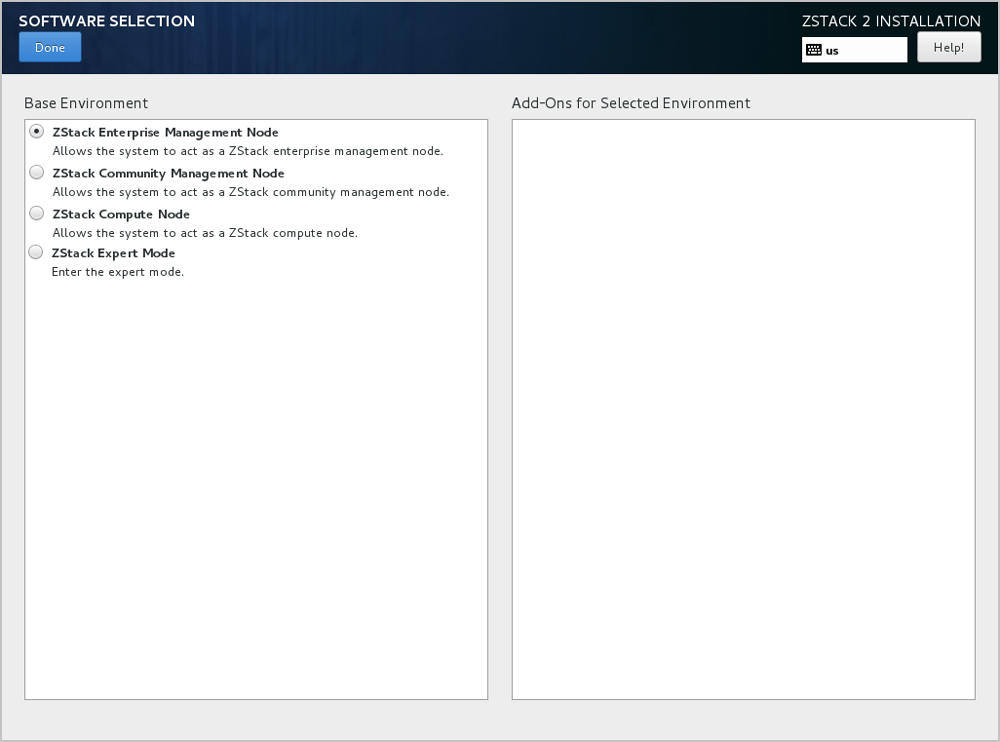The height and width of the screenshot is (742, 1000).
Task: Click the community management node description line
Action: click(250, 192)
